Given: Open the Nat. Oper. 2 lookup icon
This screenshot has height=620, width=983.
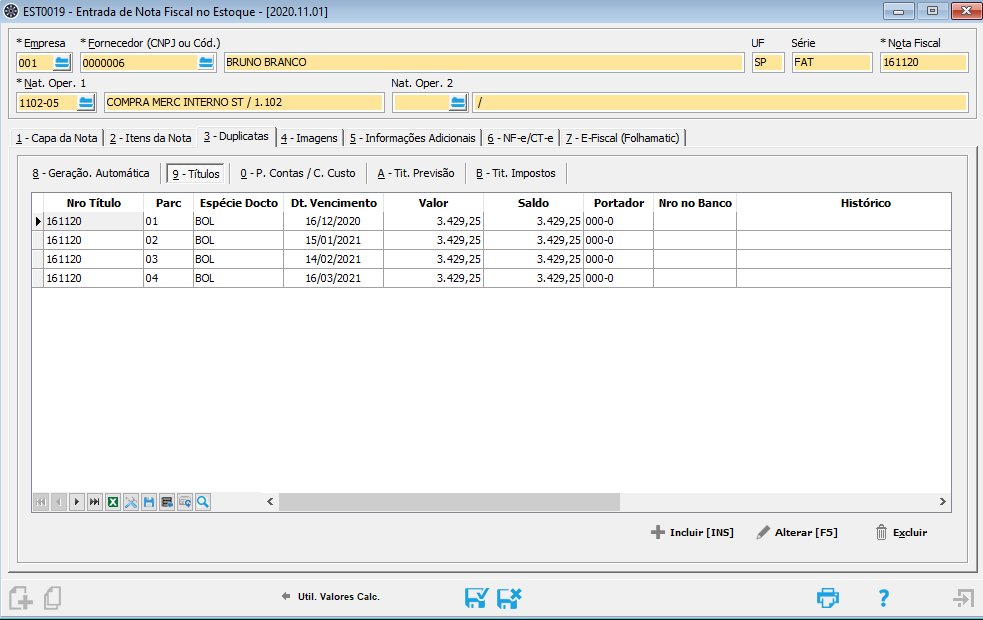Looking at the screenshot, I should pos(458,102).
